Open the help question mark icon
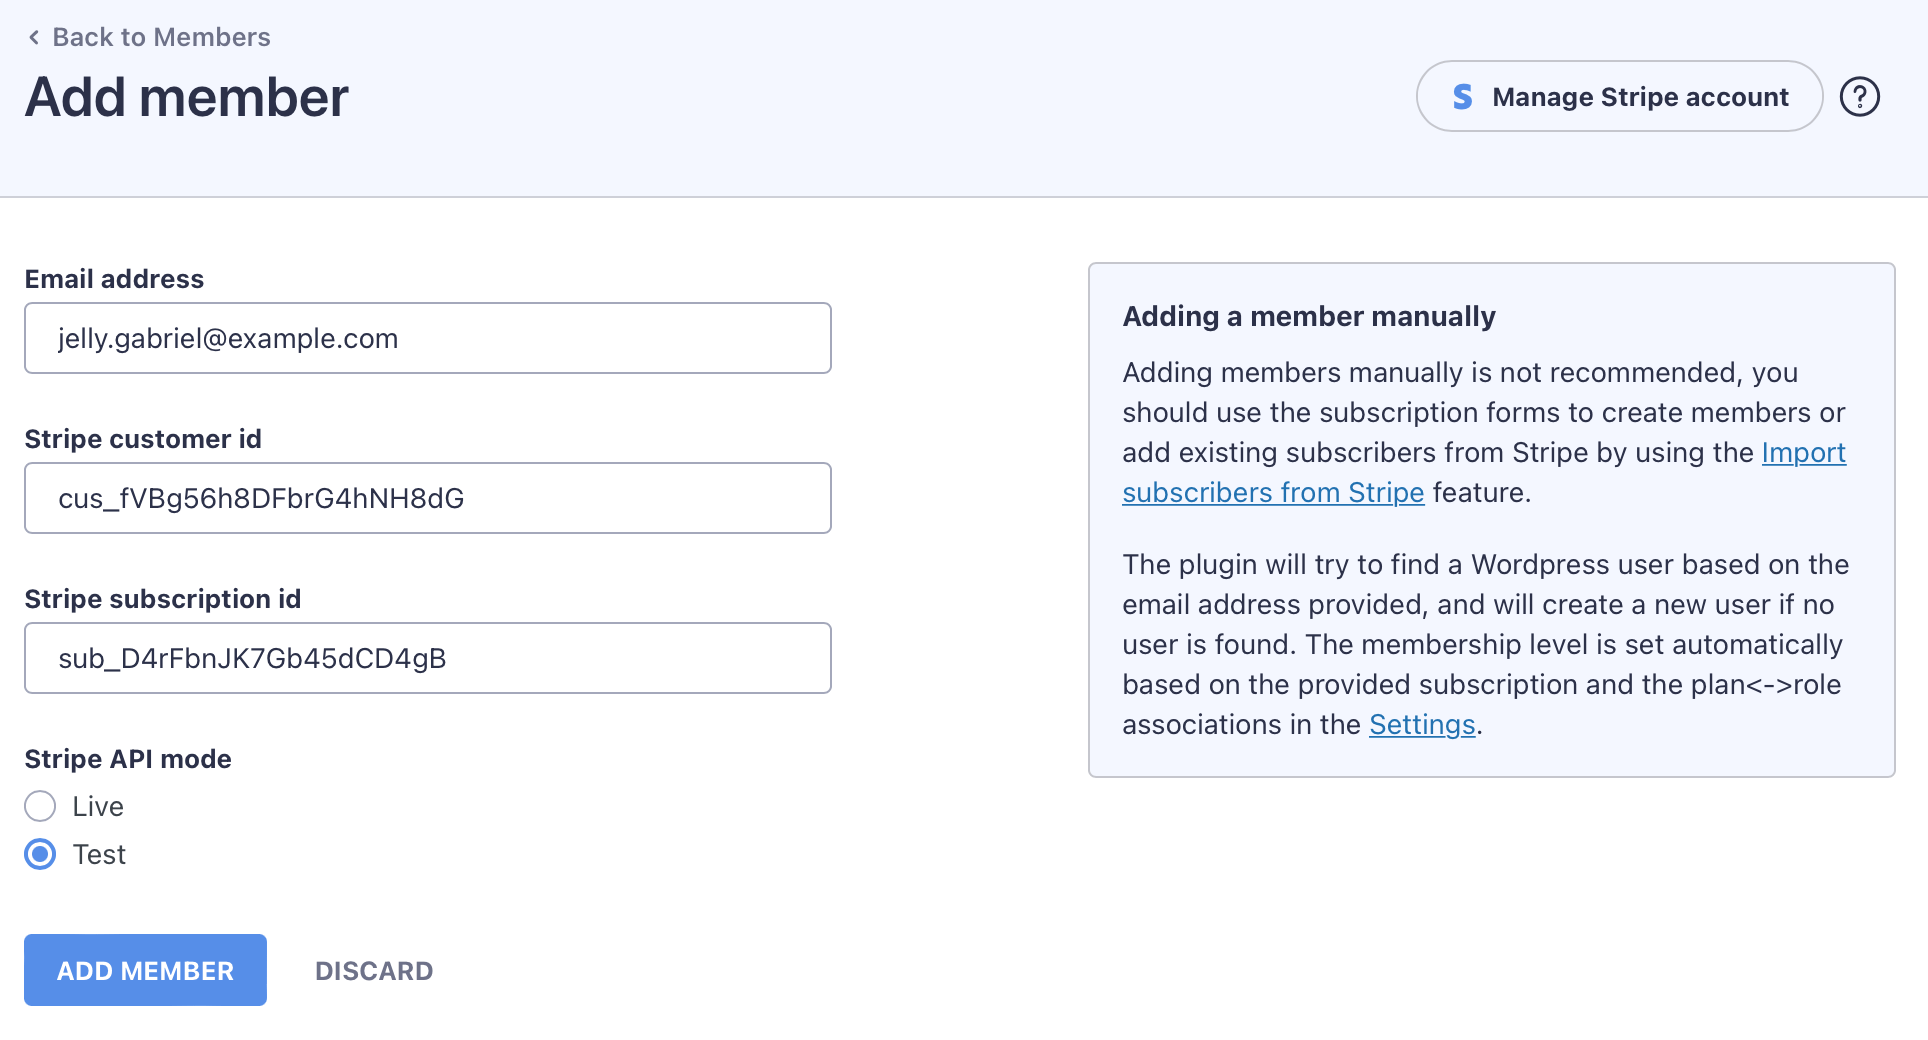This screenshot has height=1040, width=1928. click(x=1859, y=97)
